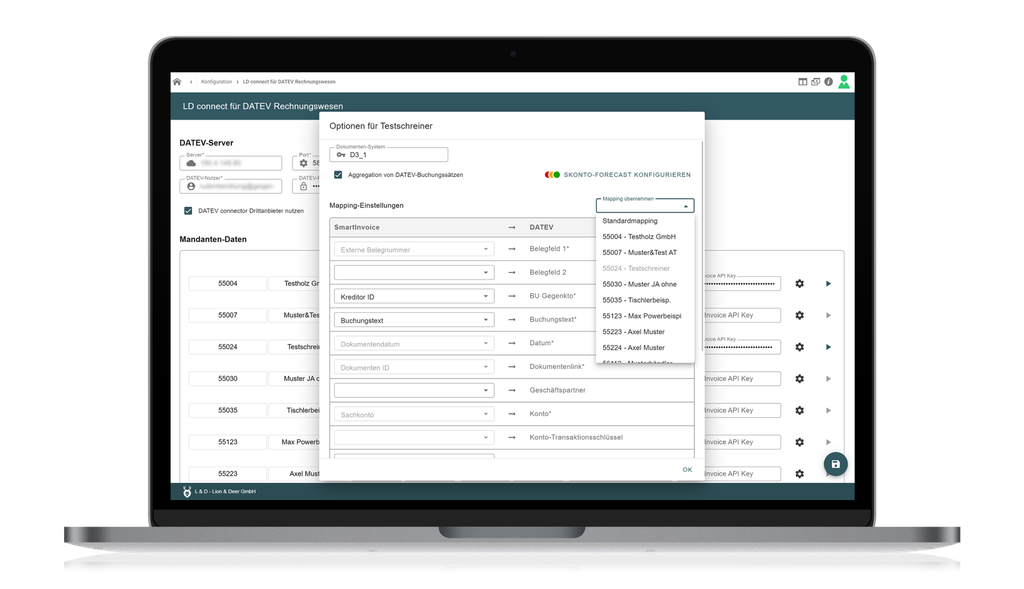
Task: Click play arrow for client 55024
Action: click(828, 347)
